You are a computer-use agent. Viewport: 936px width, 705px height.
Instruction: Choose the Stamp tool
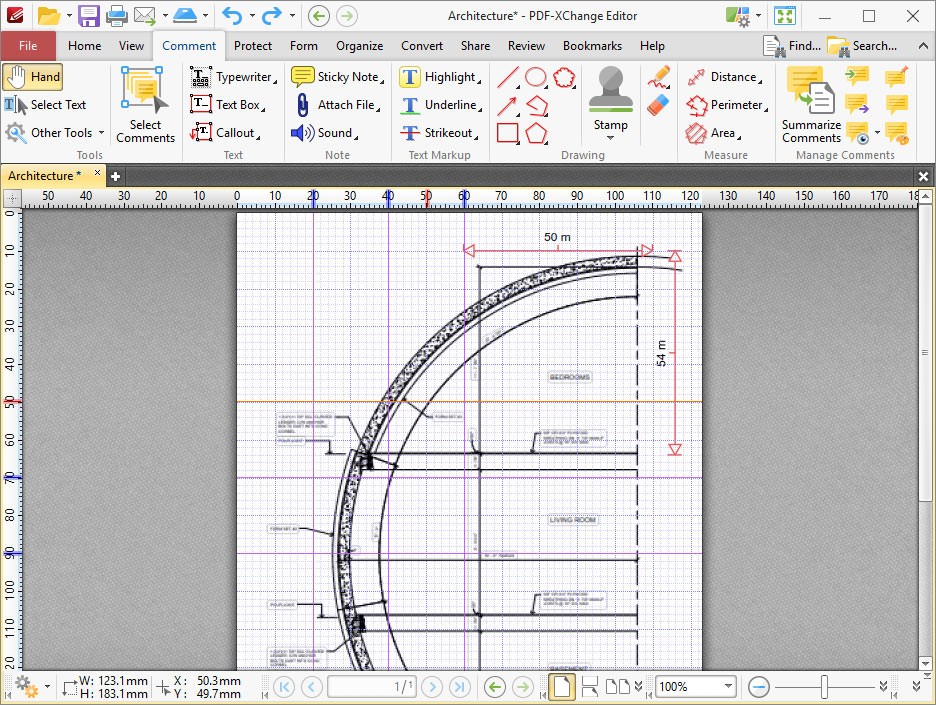pos(610,98)
